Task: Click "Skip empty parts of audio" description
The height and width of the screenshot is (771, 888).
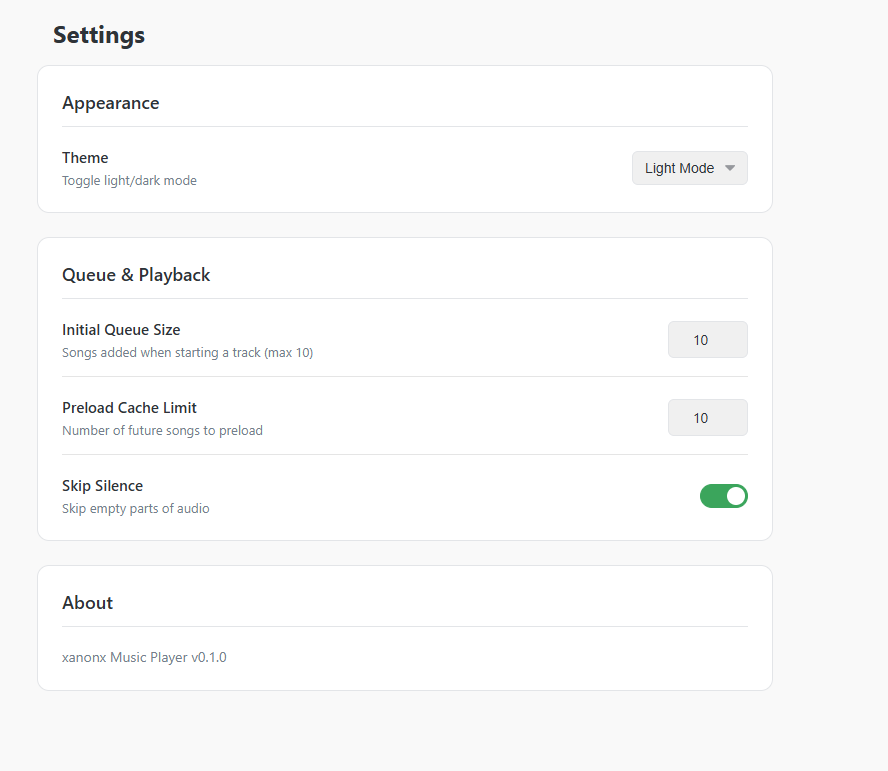Action: 135,509
